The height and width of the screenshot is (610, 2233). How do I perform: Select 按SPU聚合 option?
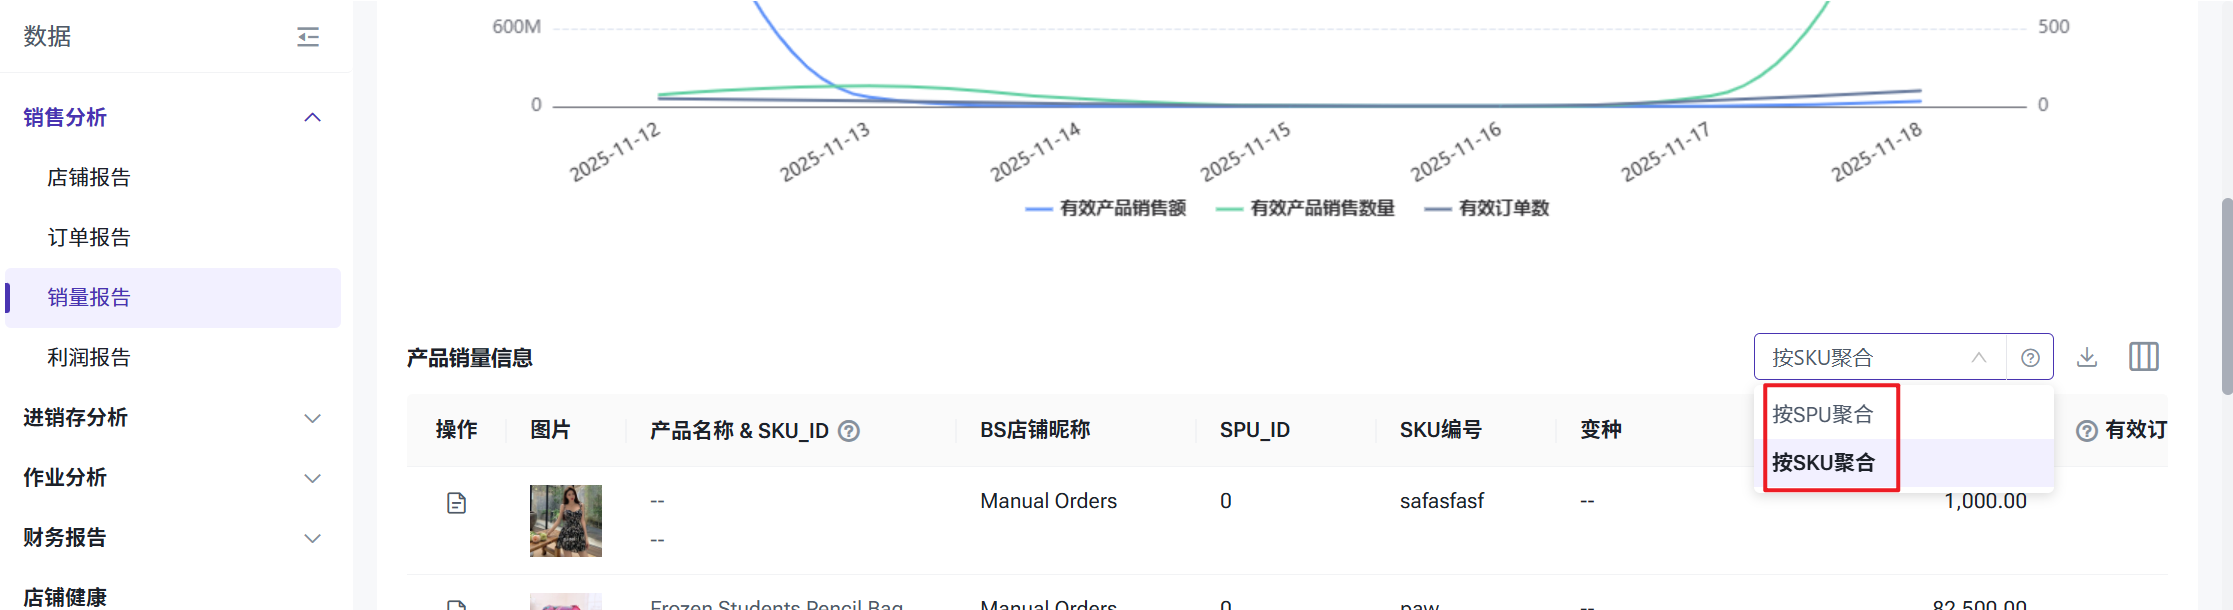[x=1822, y=414]
